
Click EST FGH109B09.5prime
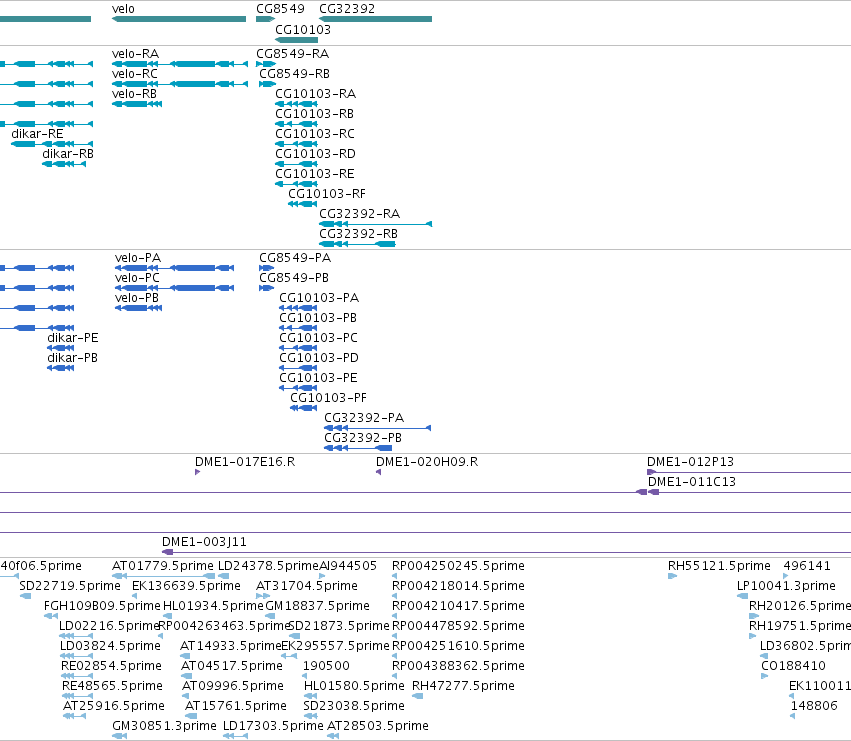[103, 606]
